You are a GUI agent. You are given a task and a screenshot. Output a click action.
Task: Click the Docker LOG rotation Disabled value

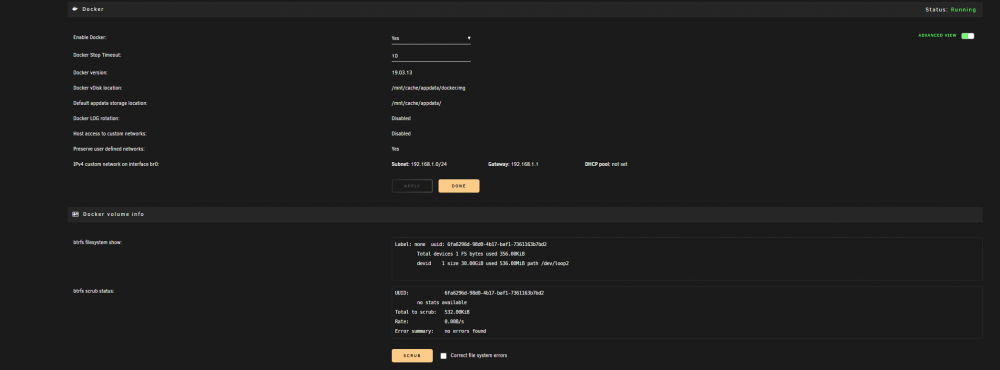(401, 119)
